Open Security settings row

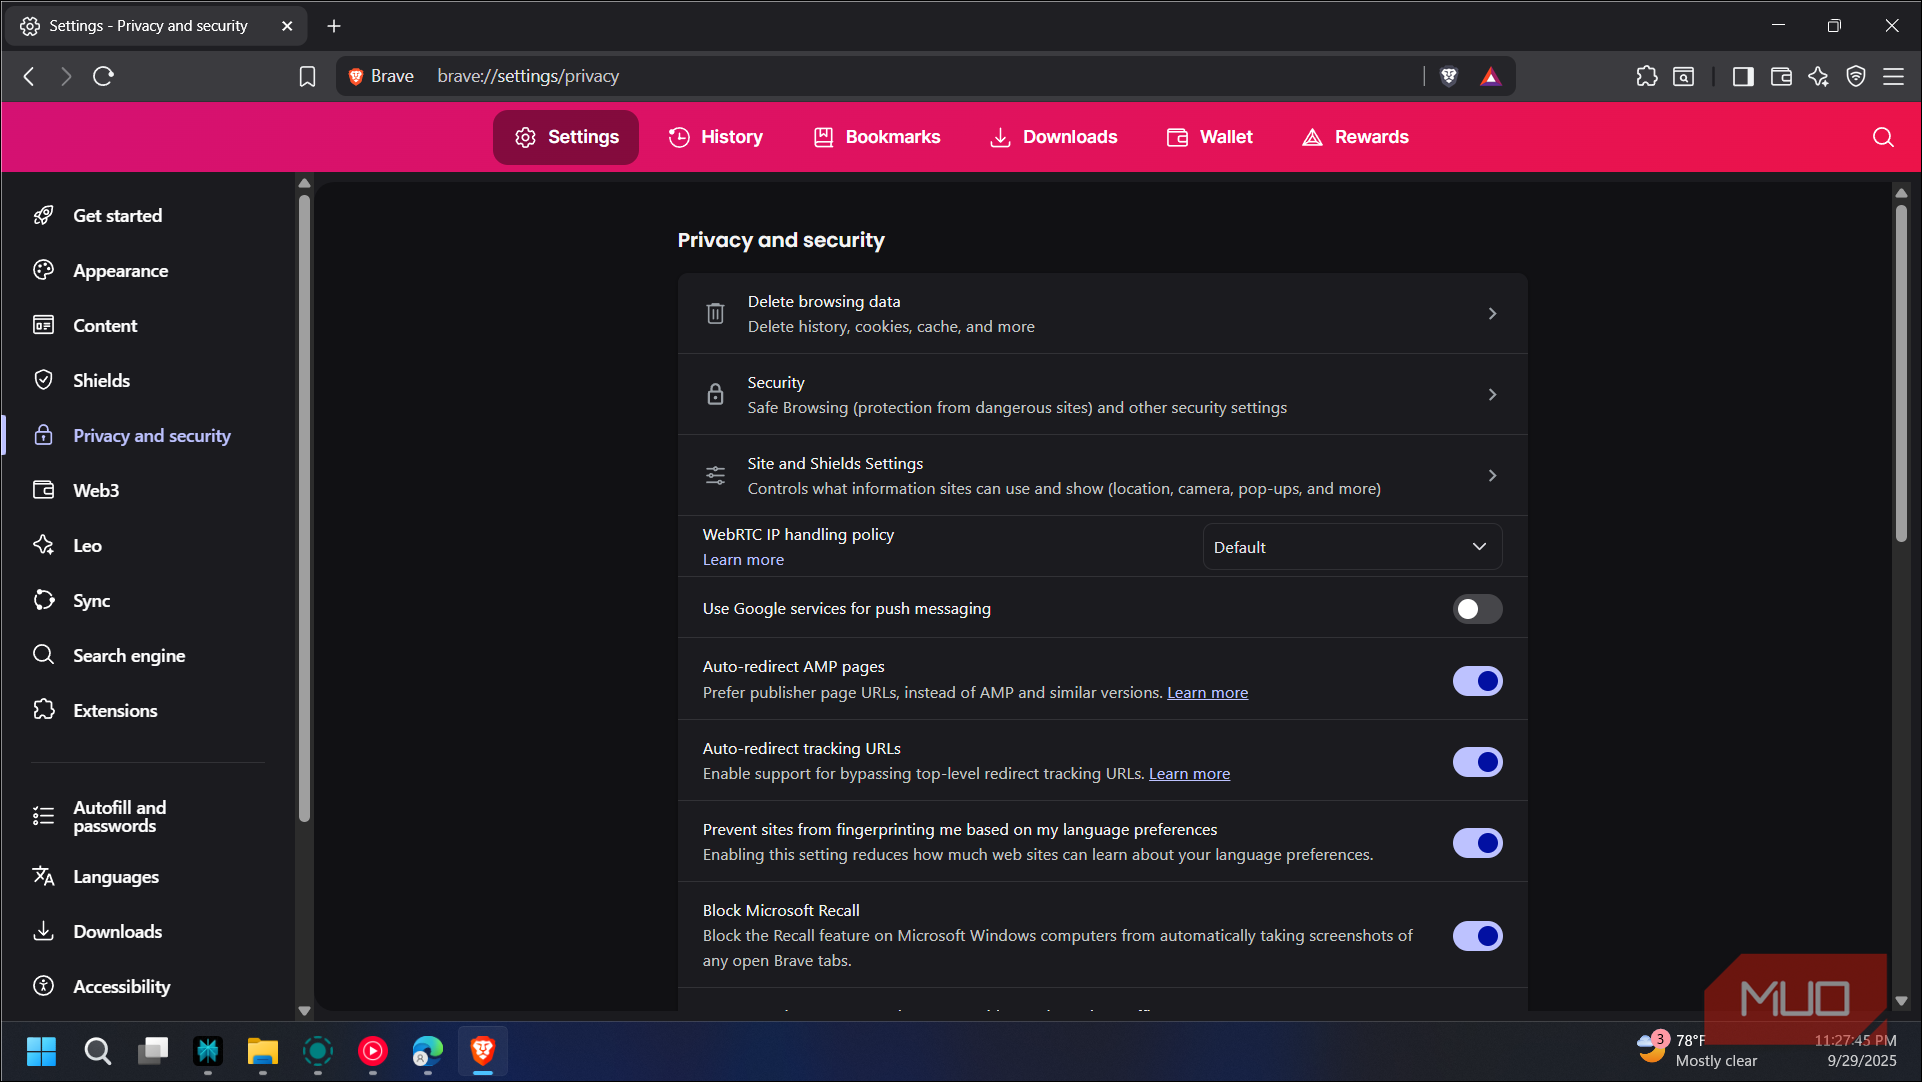[1102, 395]
